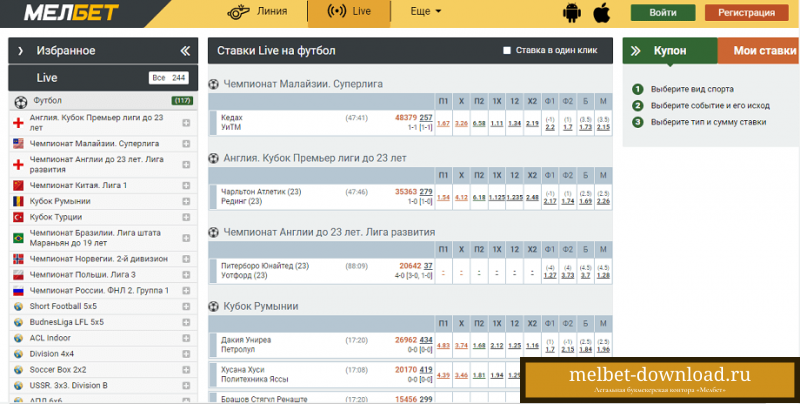Select Б odds 1.69 for Чарльтон Атлетик
The image size is (800, 404).
point(586,201)
